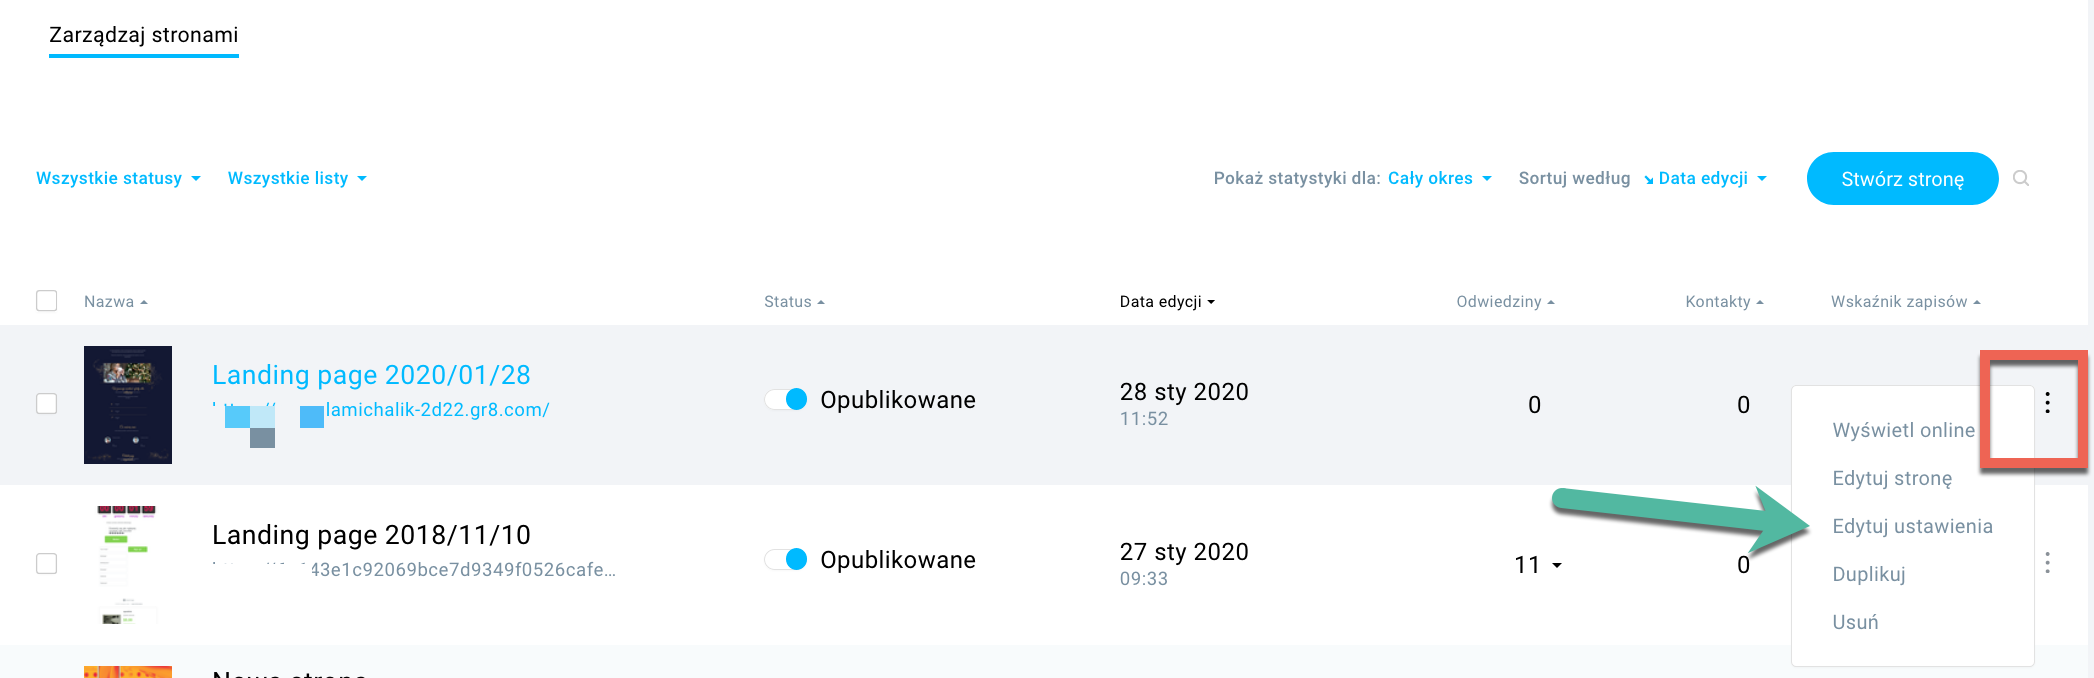Click the search magnifier icon

point(2021,178)
